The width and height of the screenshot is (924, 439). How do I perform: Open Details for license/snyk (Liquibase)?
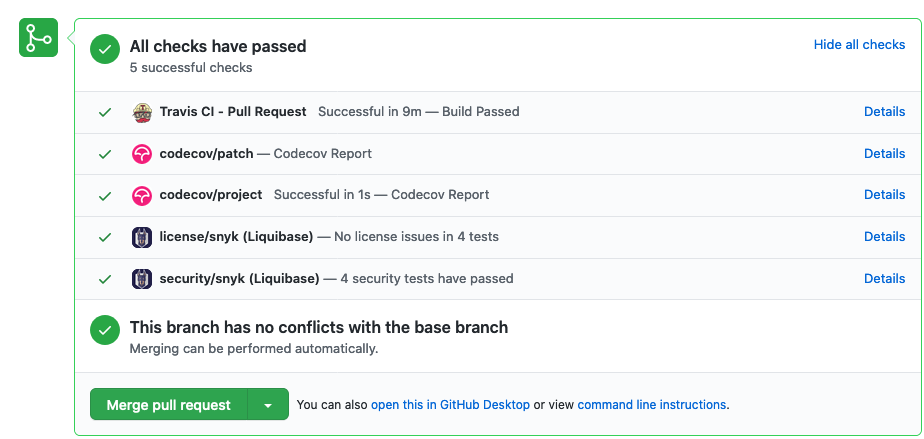click(885, 236)
